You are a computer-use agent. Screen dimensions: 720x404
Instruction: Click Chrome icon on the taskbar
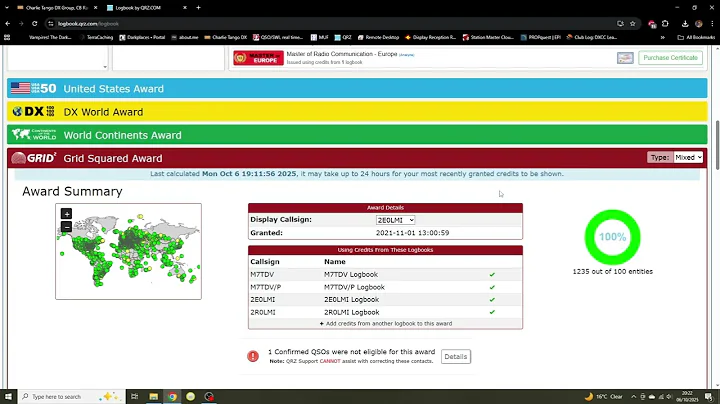tap(172, 396)
